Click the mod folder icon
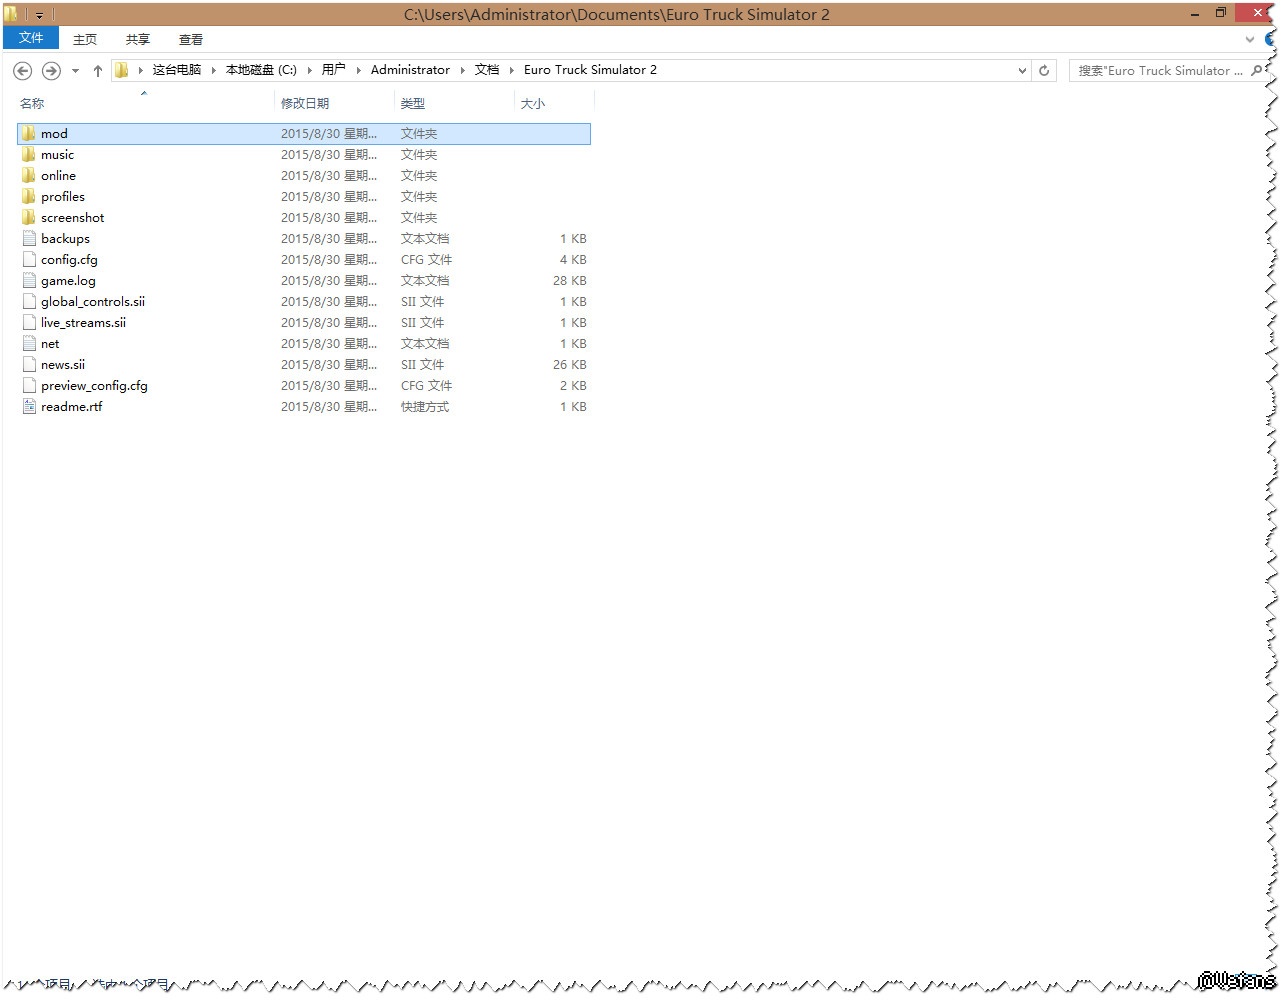 pos(29,134)
